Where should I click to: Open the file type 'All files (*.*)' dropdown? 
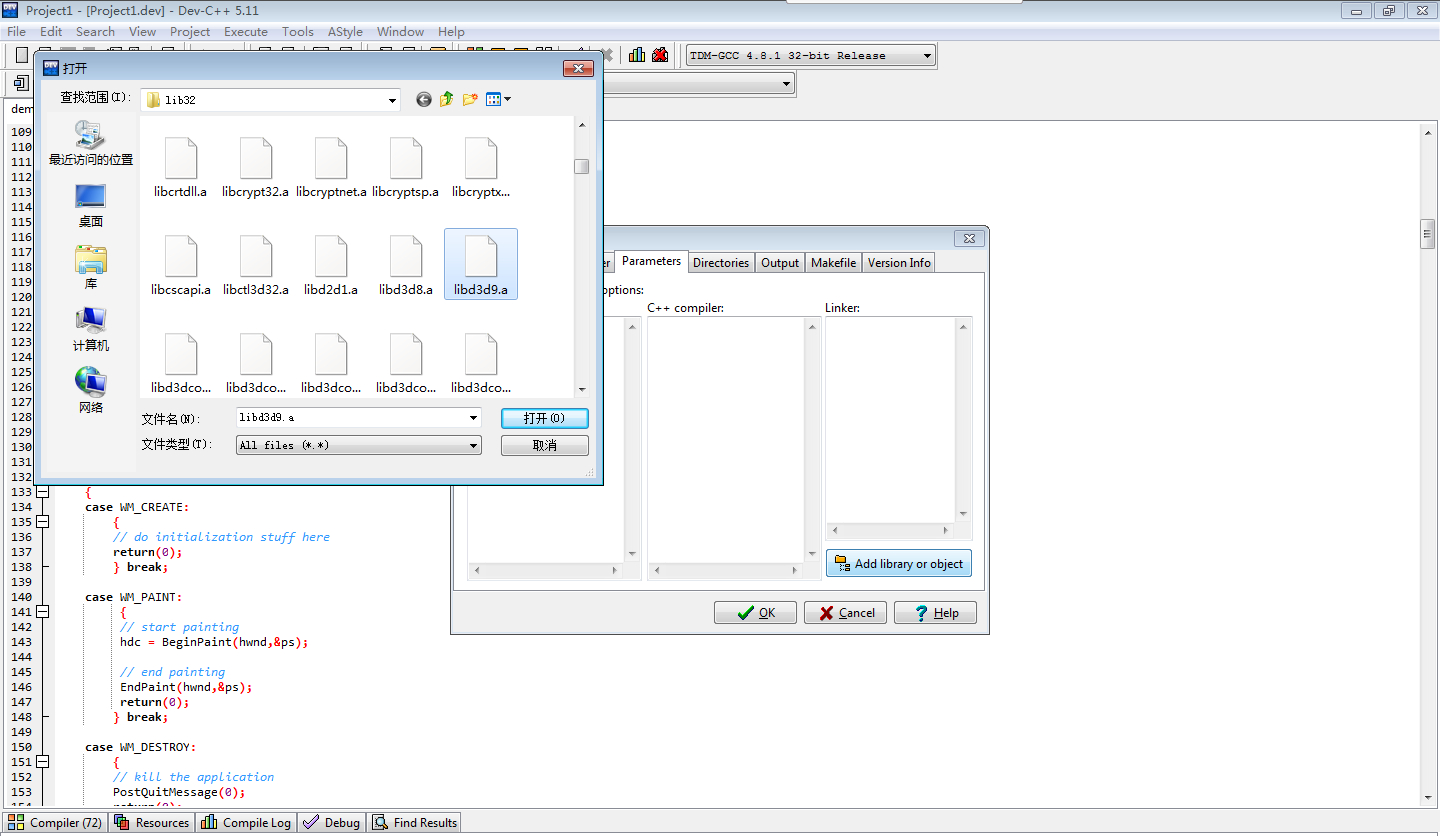coord(473,445)
